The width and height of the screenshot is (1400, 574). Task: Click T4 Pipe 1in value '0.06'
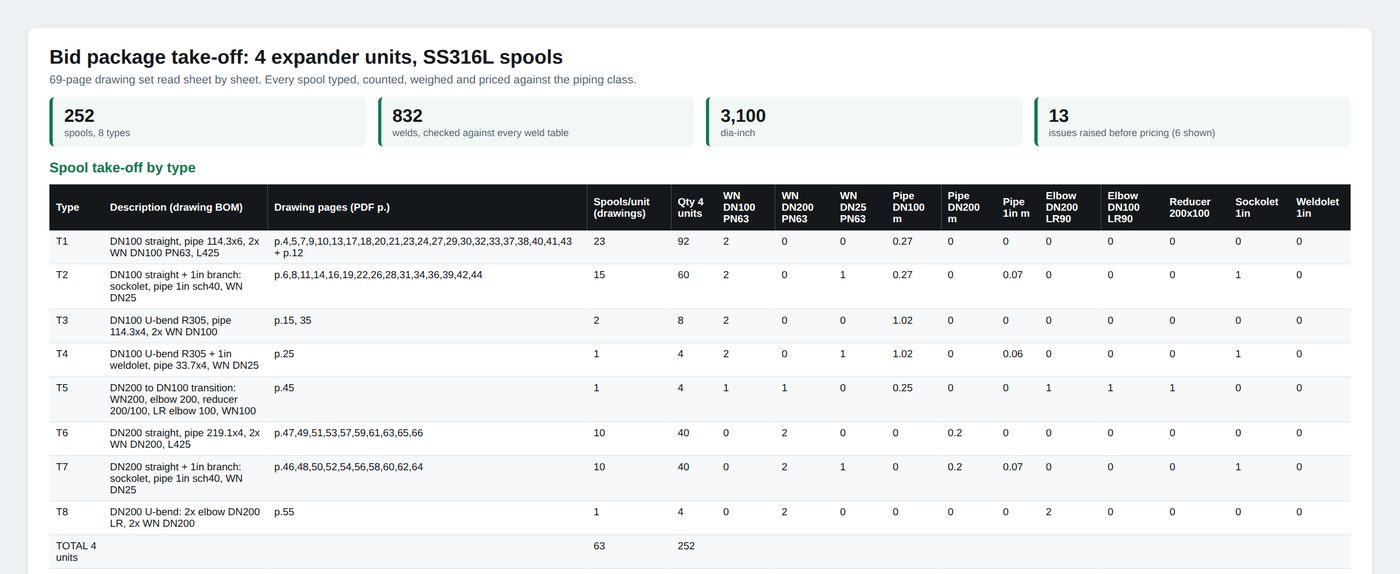coord(1013,353)
